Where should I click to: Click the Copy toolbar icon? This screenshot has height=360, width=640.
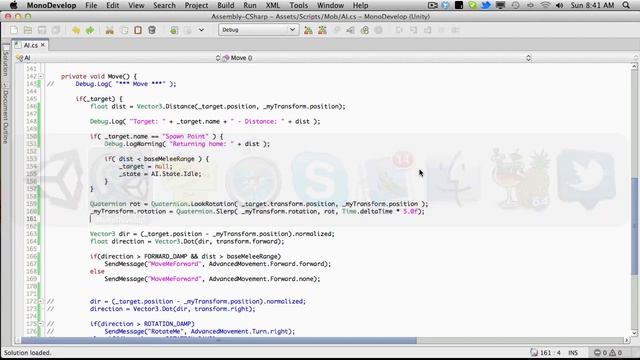click(124, 30)
